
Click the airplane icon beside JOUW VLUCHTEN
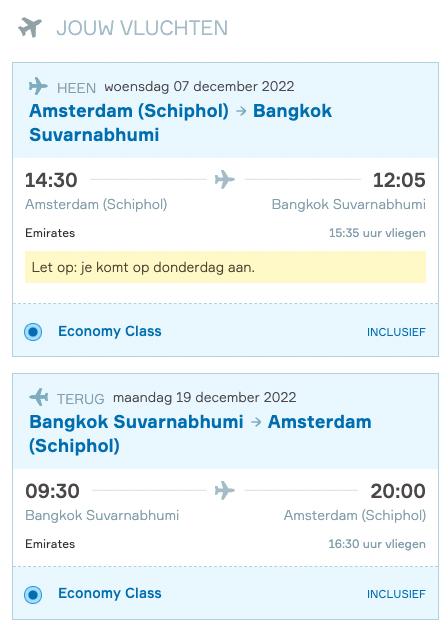point(30,28)
